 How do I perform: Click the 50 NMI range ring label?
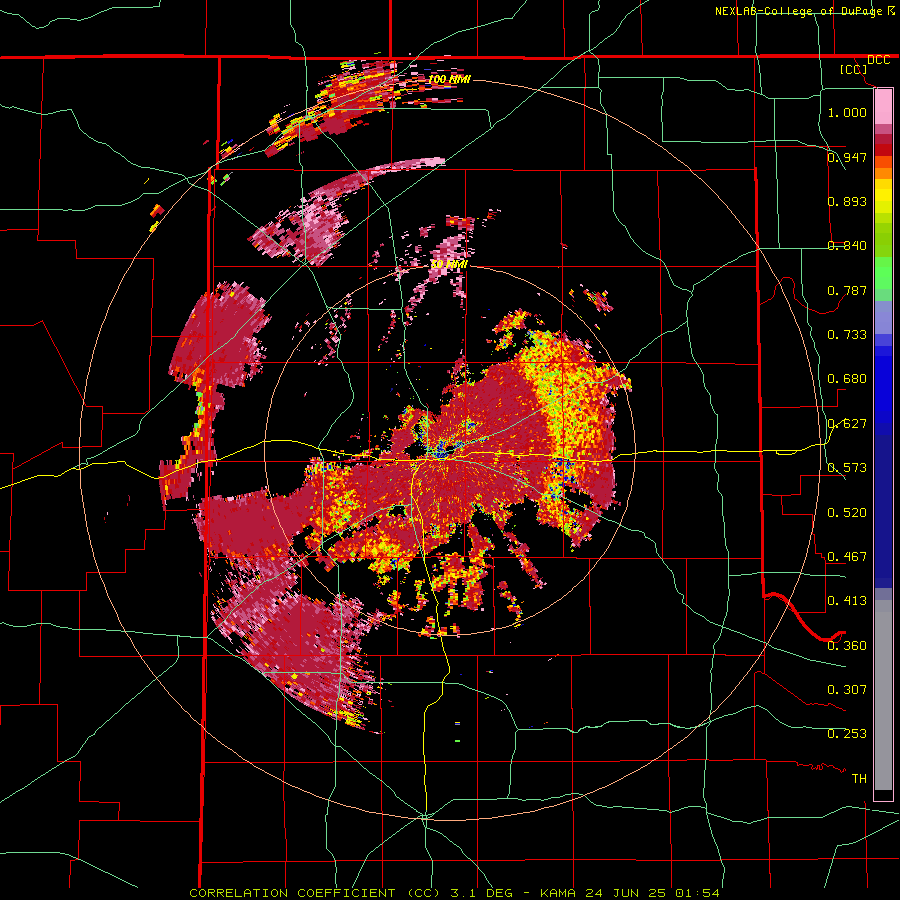[x=449, y=264]
